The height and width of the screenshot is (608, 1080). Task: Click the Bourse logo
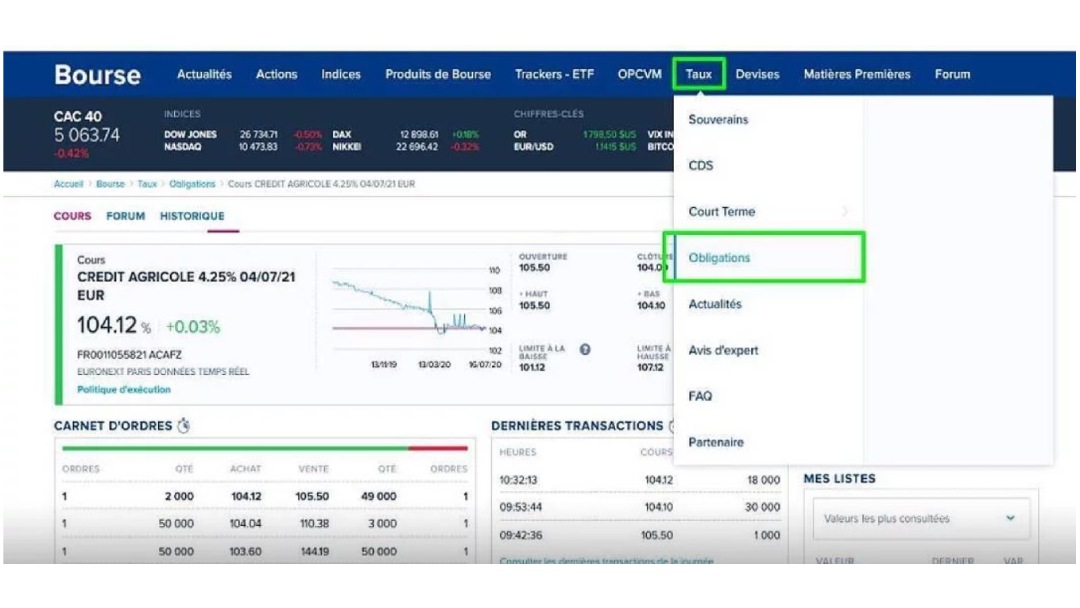[97, 75]
